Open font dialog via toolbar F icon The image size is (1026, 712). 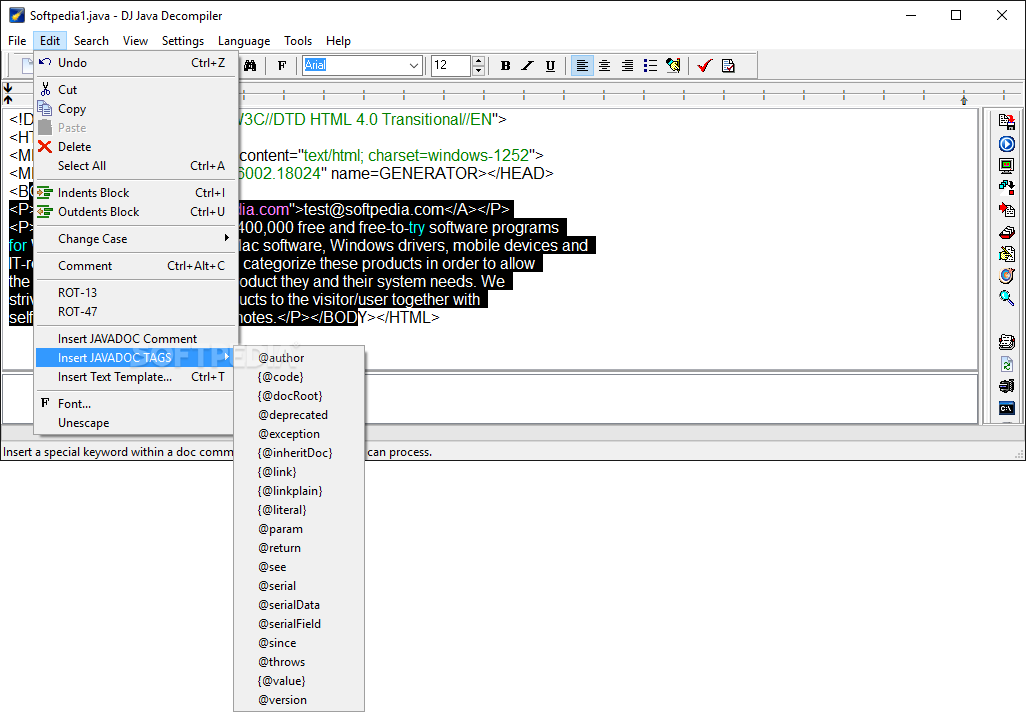pos(282,65)
